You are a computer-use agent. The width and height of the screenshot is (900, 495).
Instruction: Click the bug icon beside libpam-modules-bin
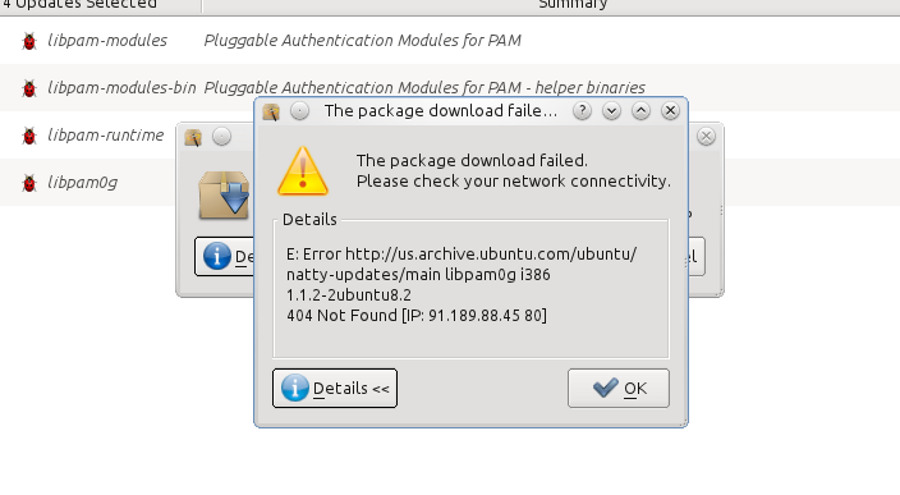[29, 88]
